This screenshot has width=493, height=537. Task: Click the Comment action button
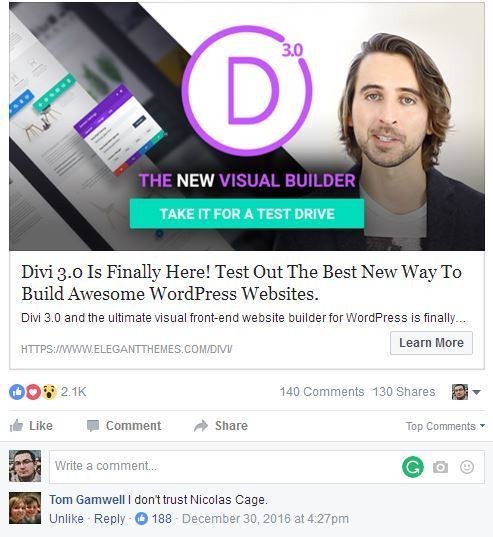(x=124, y=426)
